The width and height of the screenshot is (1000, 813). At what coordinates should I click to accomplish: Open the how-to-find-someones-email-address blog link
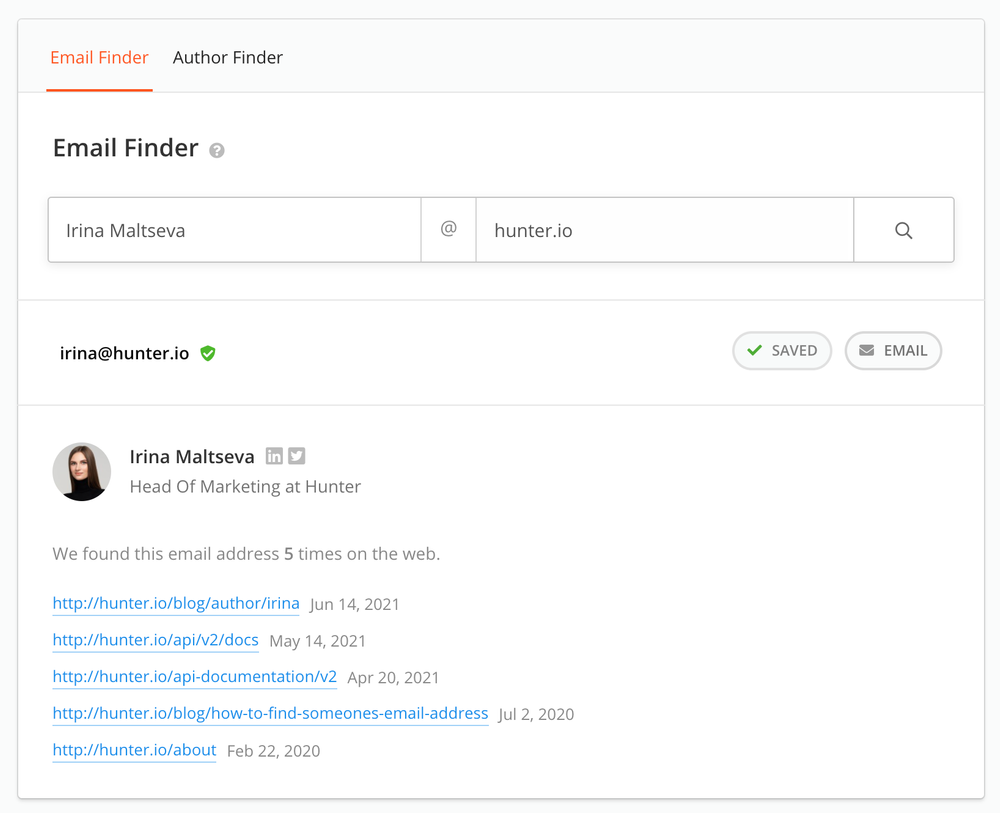coord(270,713)
